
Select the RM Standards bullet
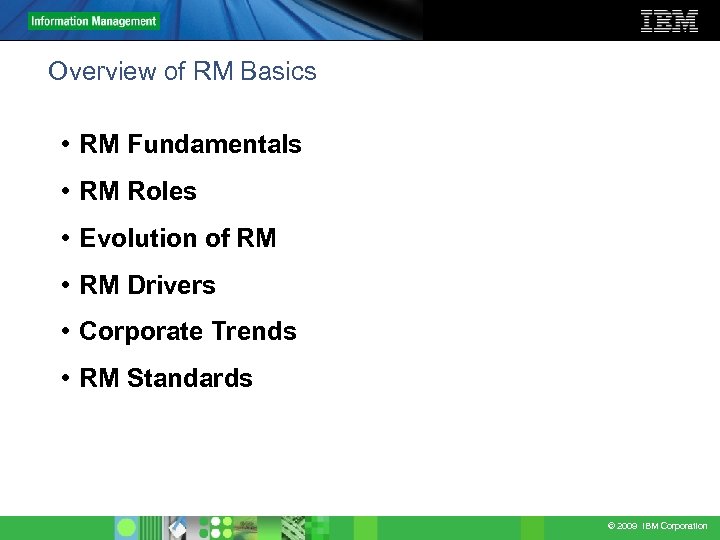click(x=166, y=378)
